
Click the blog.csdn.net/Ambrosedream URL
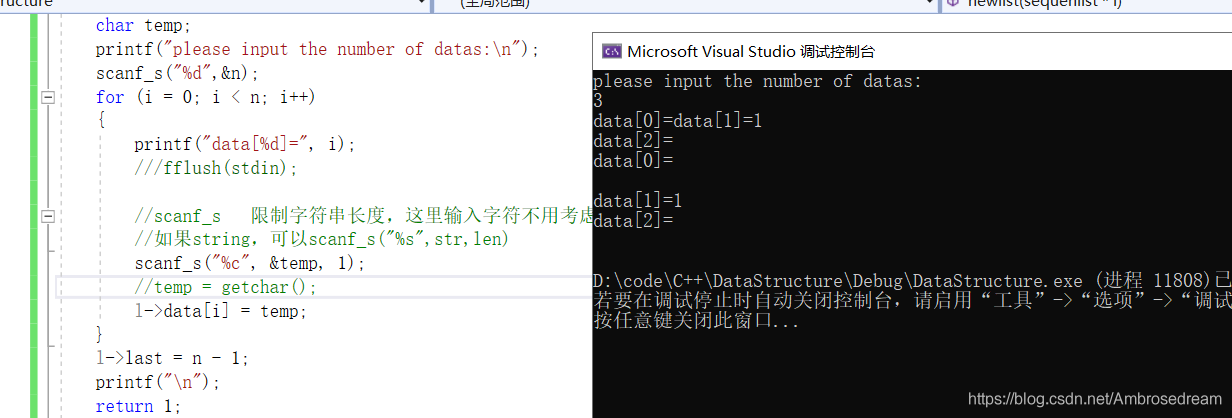[1094, 399]
